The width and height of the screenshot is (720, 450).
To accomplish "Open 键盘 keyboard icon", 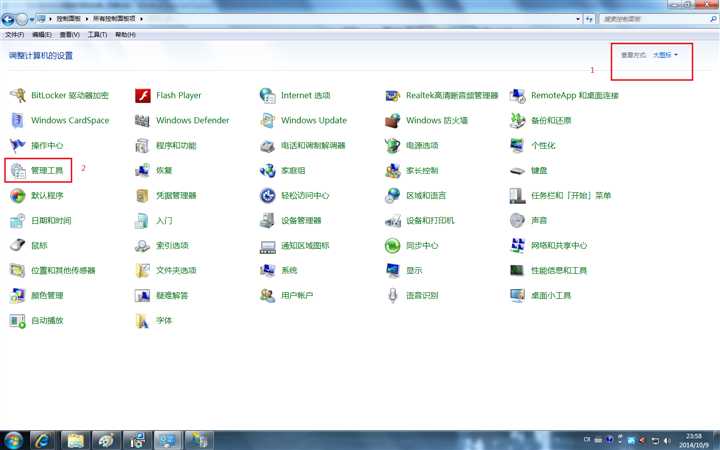I will click(518, 171).
